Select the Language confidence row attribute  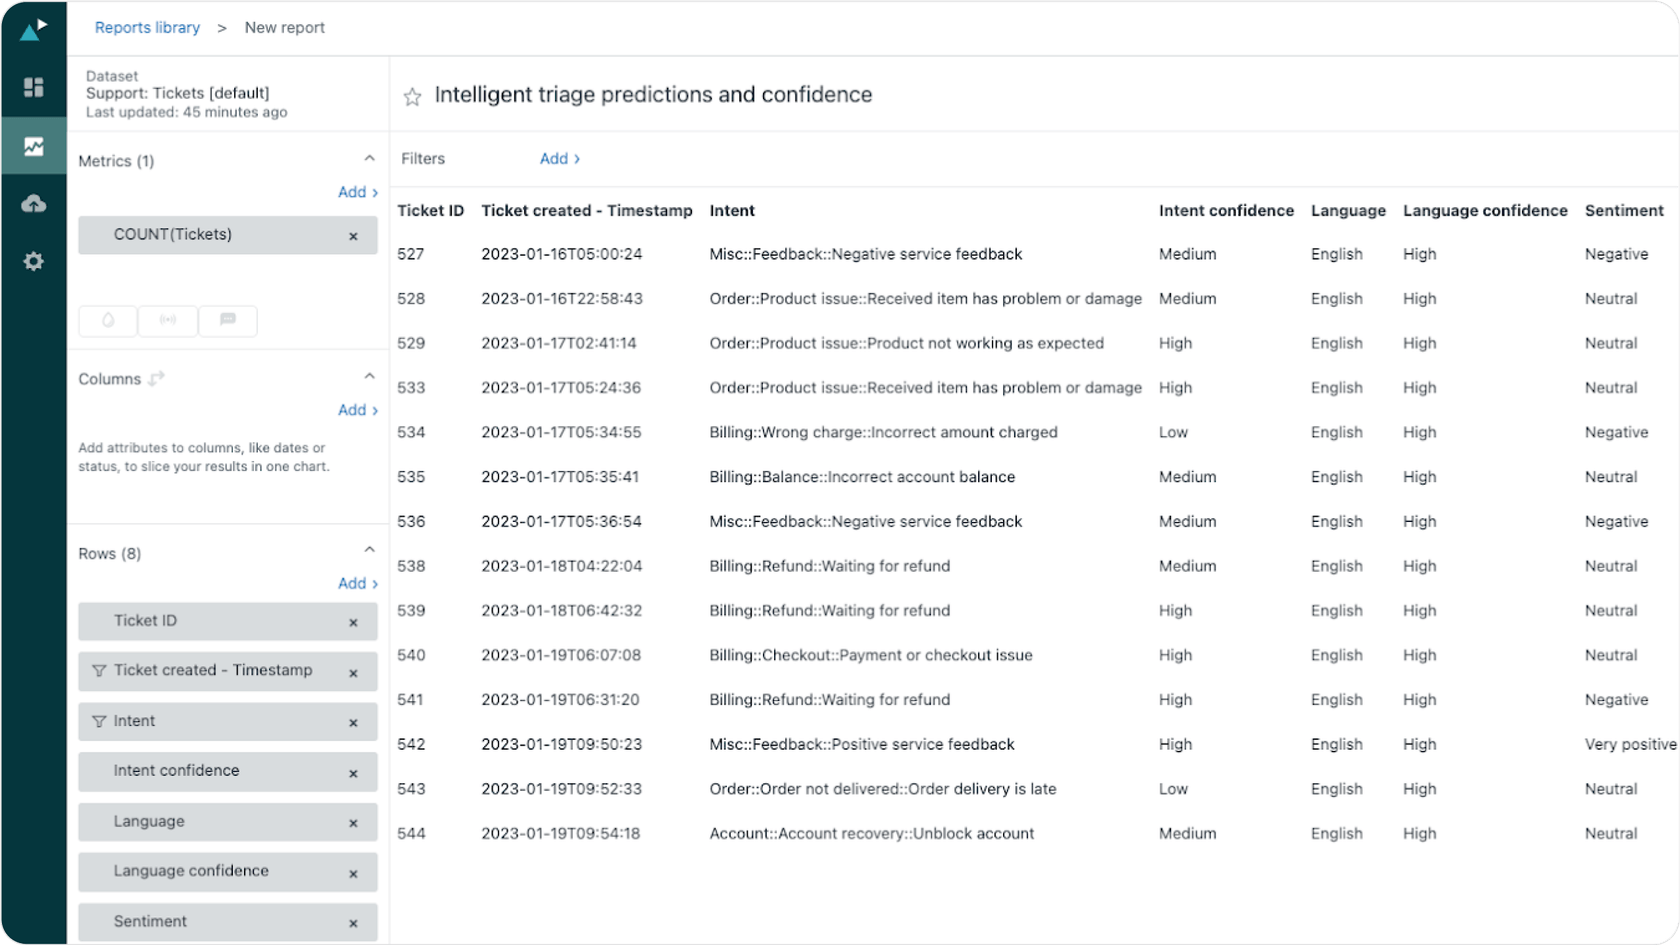(191, 871)
